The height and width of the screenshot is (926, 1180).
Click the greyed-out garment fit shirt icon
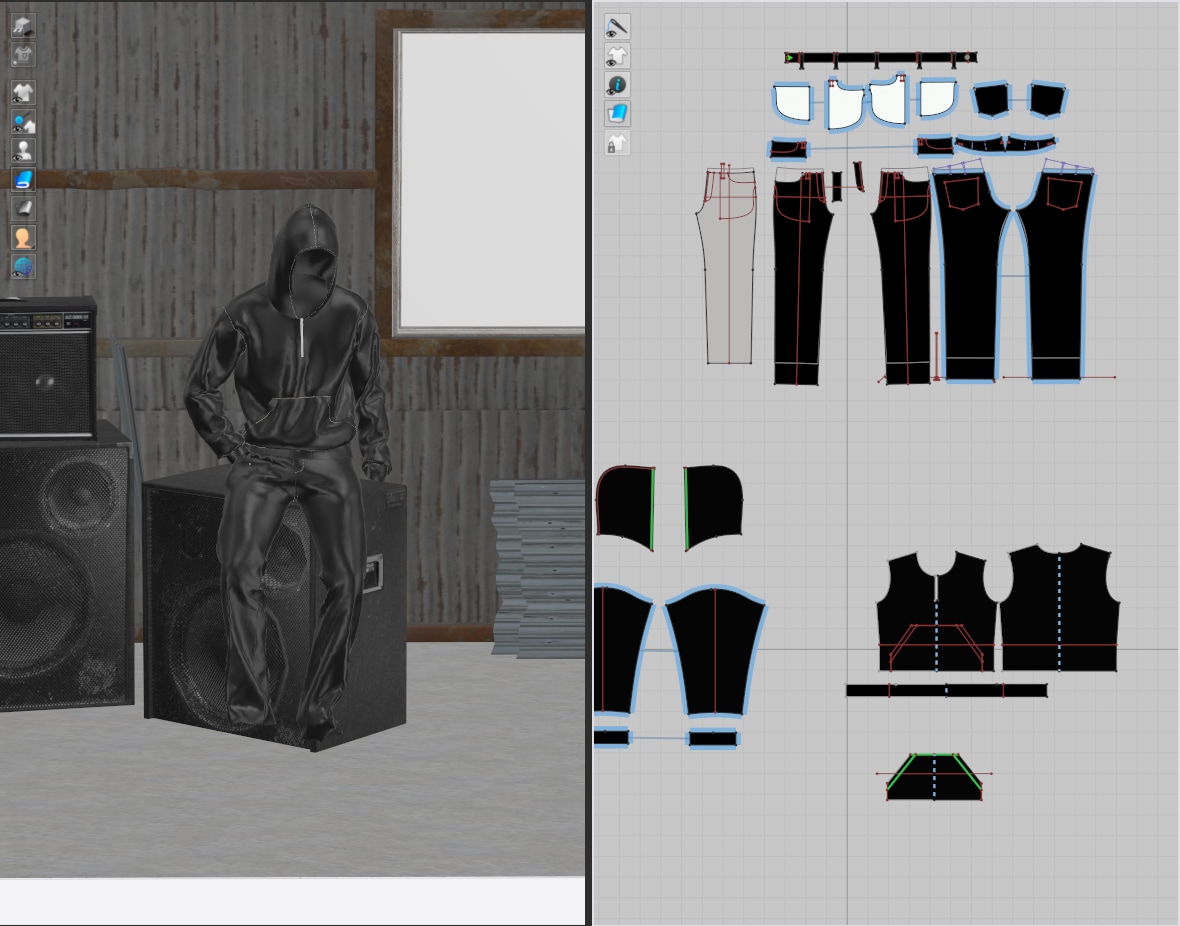coord(23,54)
